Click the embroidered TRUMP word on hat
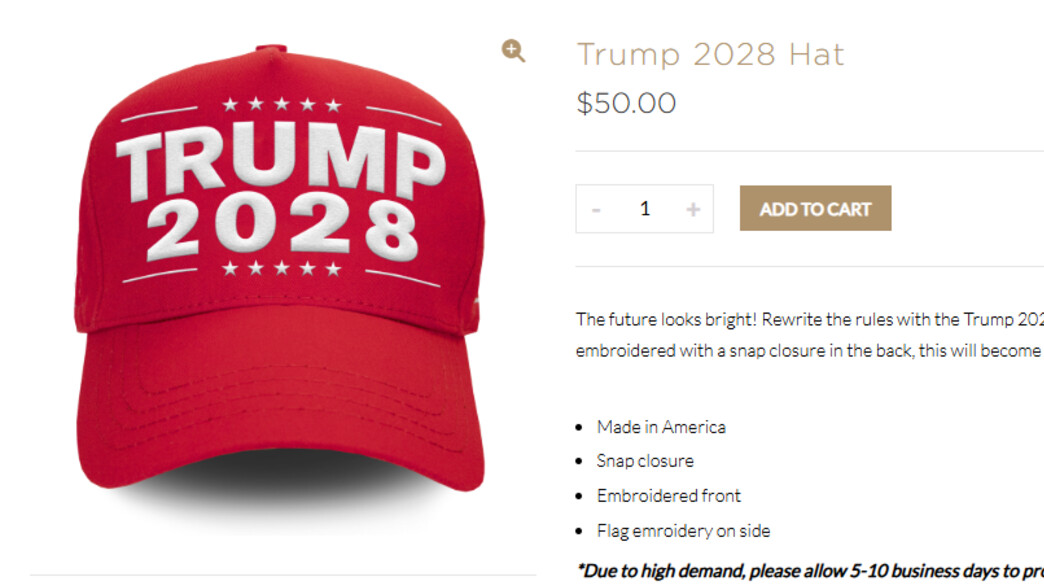 coord(282,160)
